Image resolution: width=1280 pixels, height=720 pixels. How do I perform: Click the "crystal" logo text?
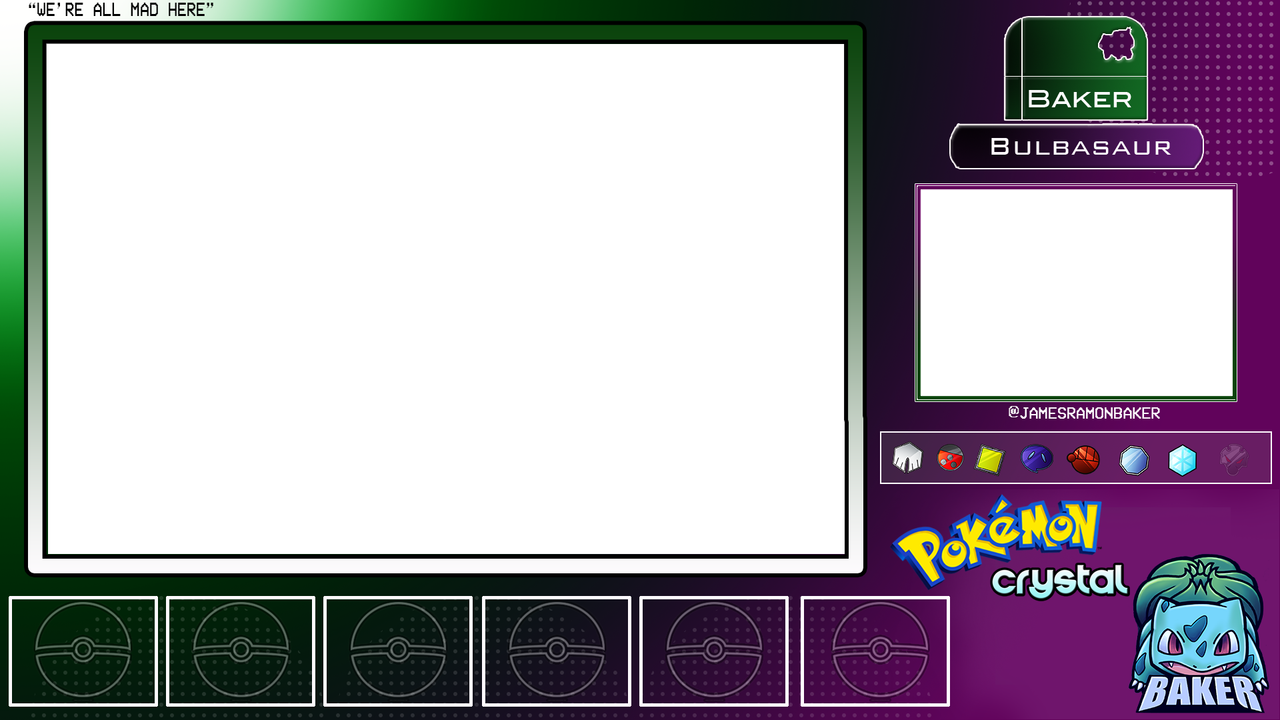1059,580
